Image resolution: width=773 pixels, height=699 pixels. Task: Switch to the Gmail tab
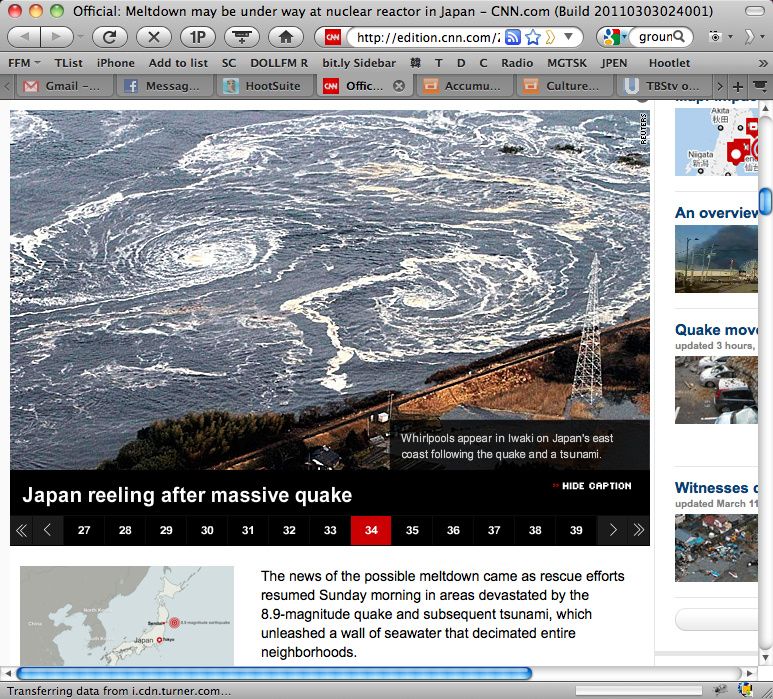(x=63, y=86)
